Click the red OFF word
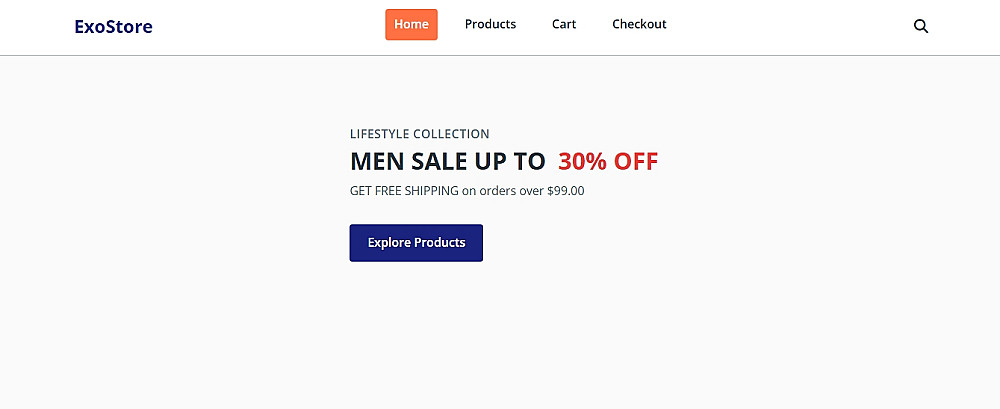The height and width of the screenshot is (409, 1000). tap(636, 161)
